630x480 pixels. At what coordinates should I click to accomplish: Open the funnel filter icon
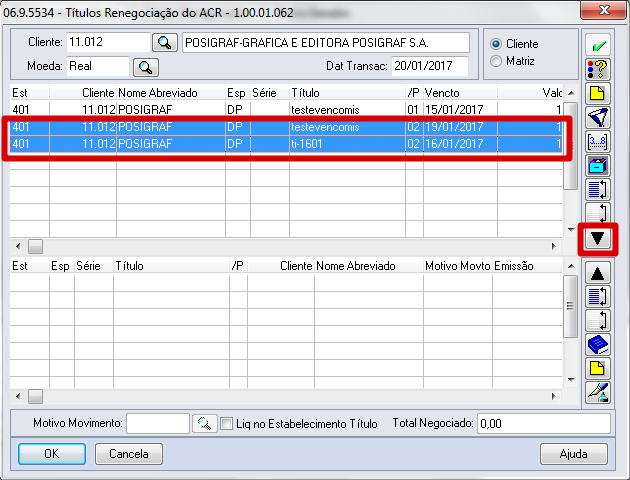[598, 117]
